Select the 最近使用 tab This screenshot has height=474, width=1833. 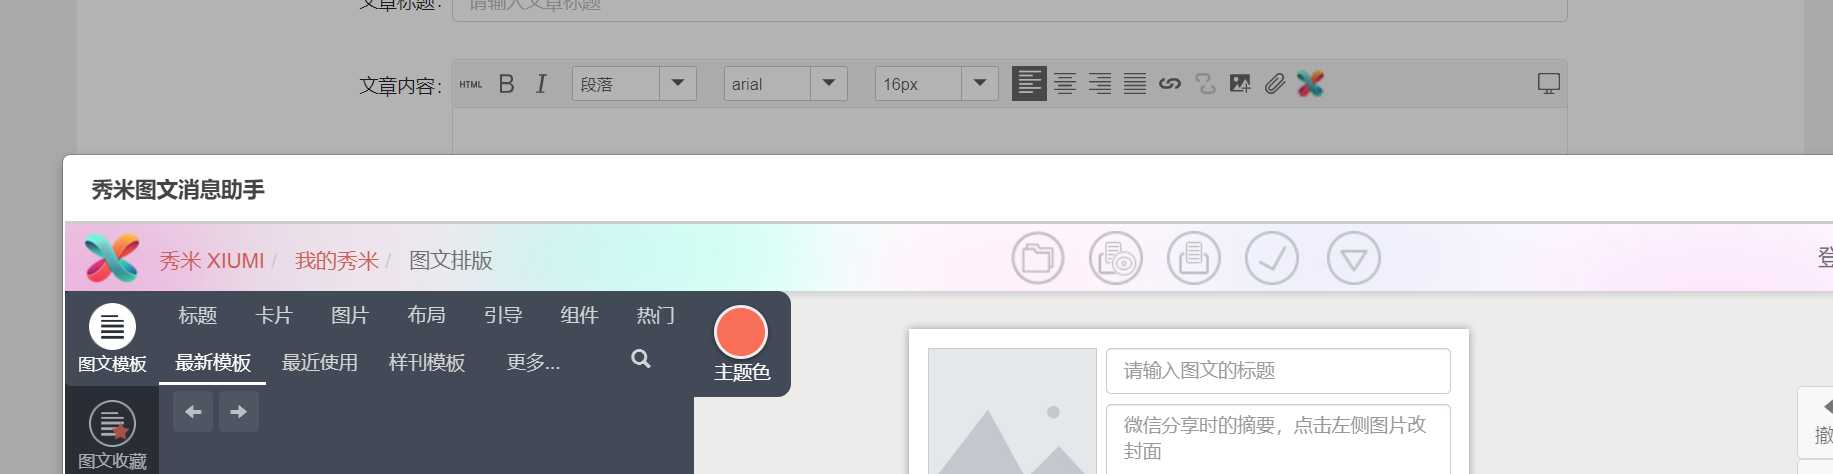tap(320, 362)
